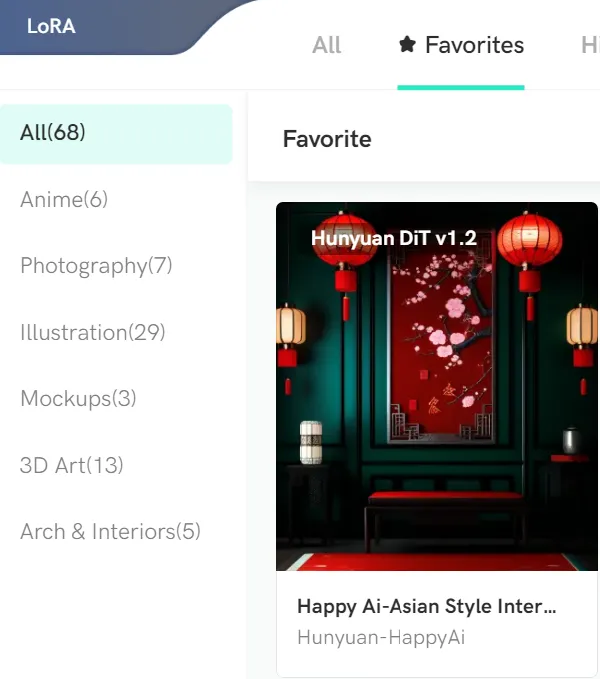Pick the 3D Art(13) category

pos(72,466)
